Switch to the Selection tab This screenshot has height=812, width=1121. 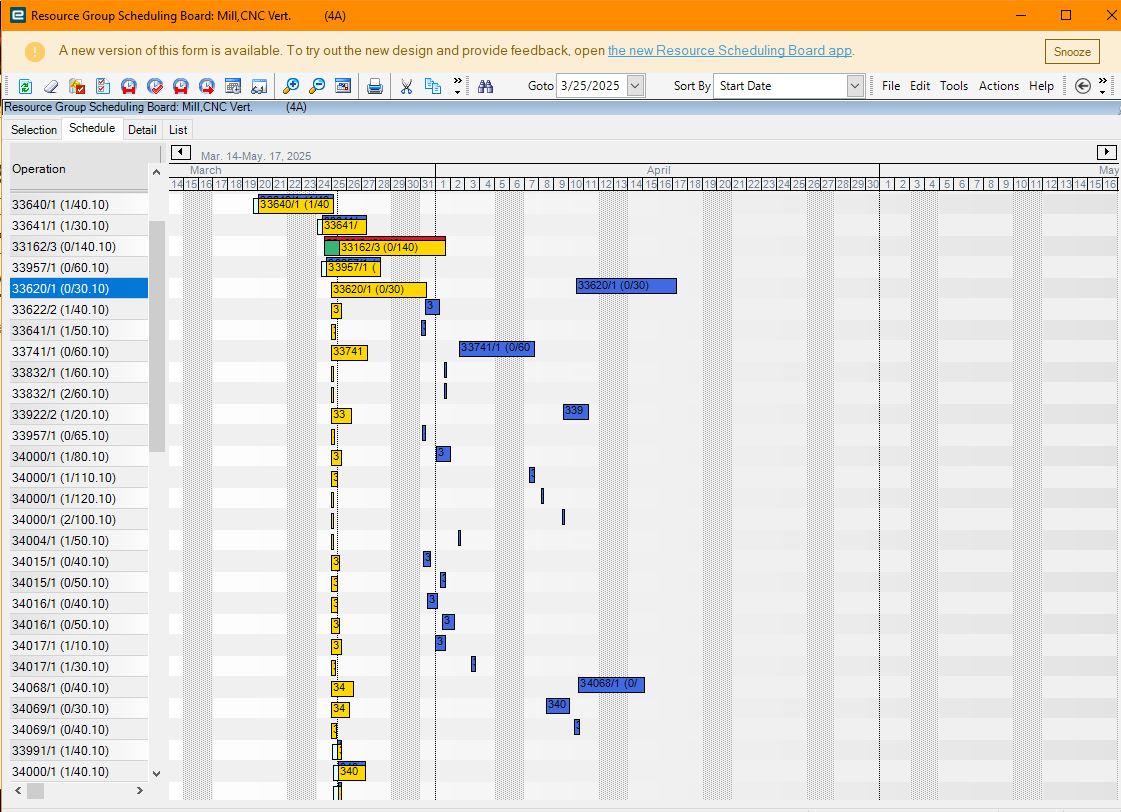click(34, 129)
